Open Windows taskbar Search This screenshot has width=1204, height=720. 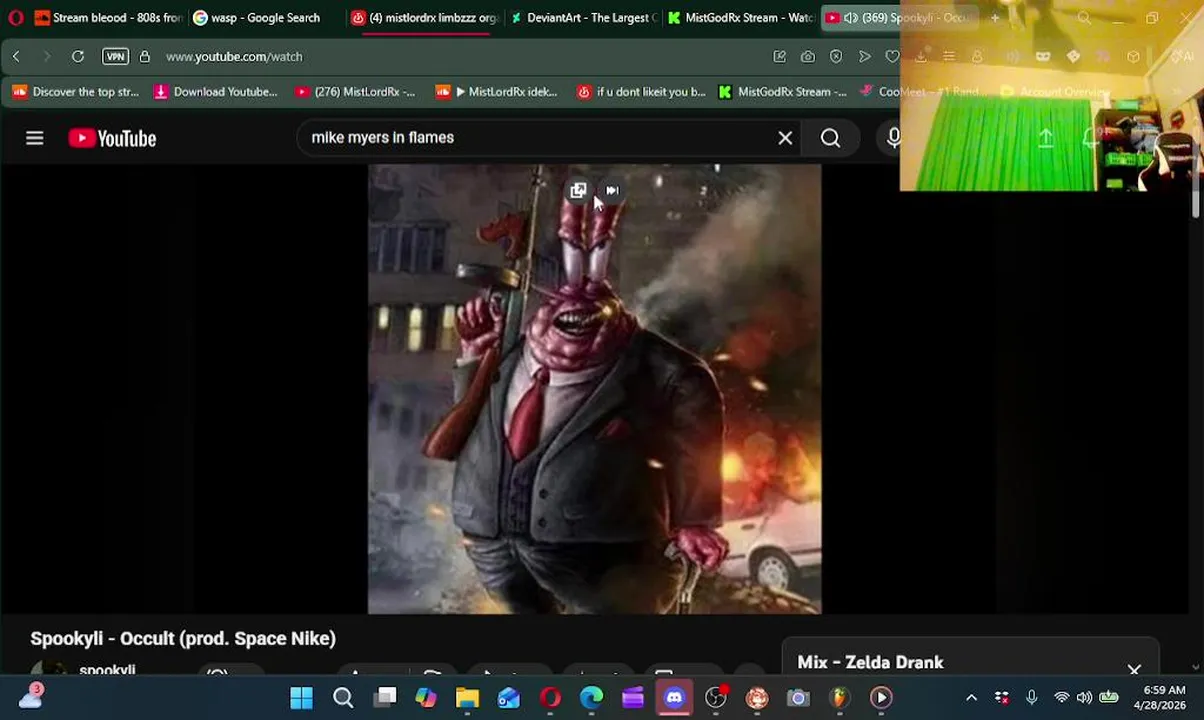click(343, 697)
